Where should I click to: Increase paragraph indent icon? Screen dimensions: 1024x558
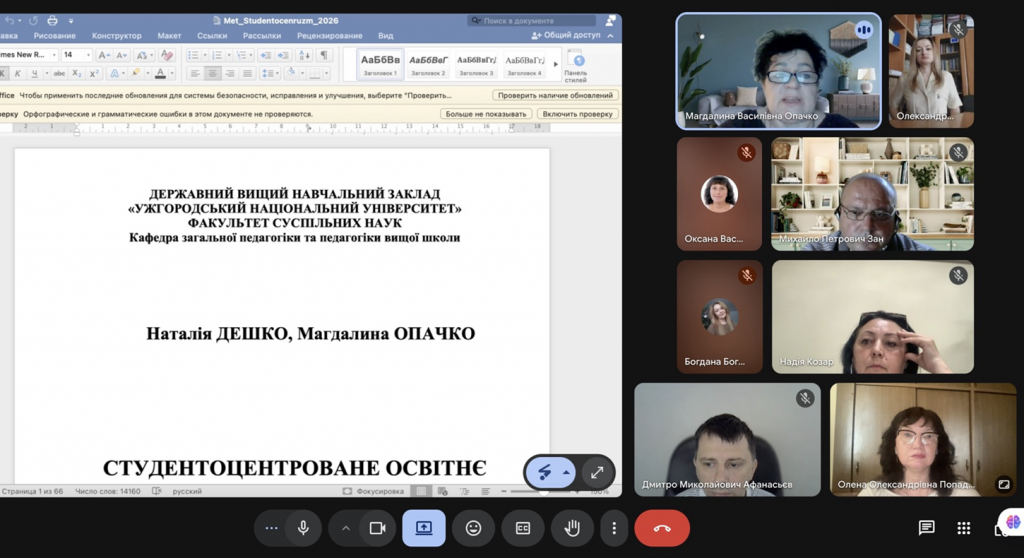[283, 56]
